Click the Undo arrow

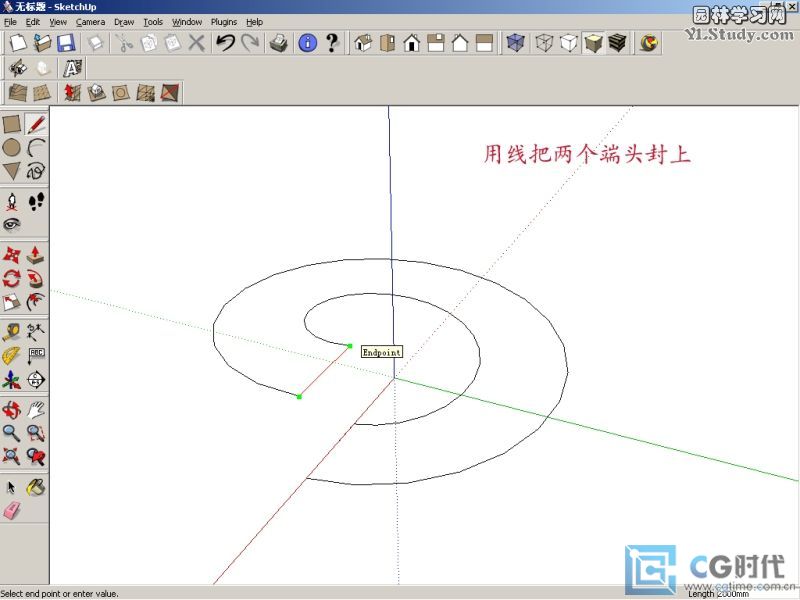[225, 43]
